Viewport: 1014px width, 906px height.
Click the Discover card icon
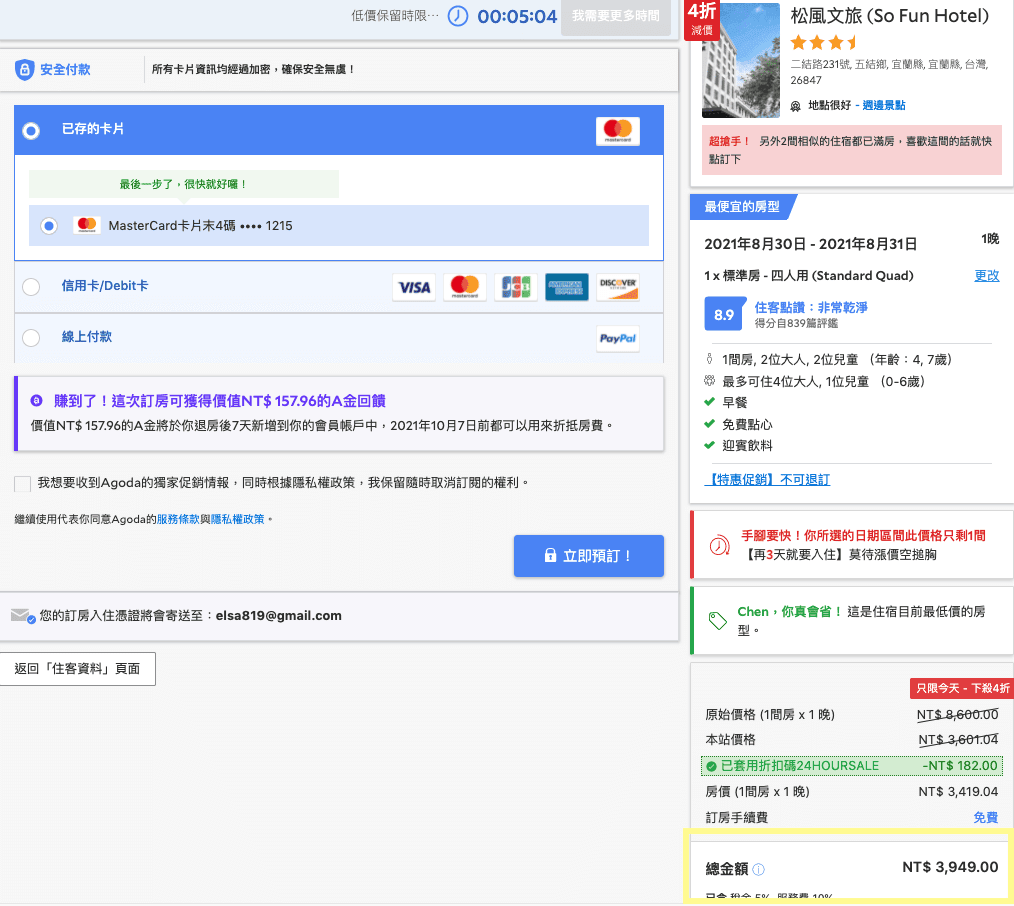pos(617,285)
